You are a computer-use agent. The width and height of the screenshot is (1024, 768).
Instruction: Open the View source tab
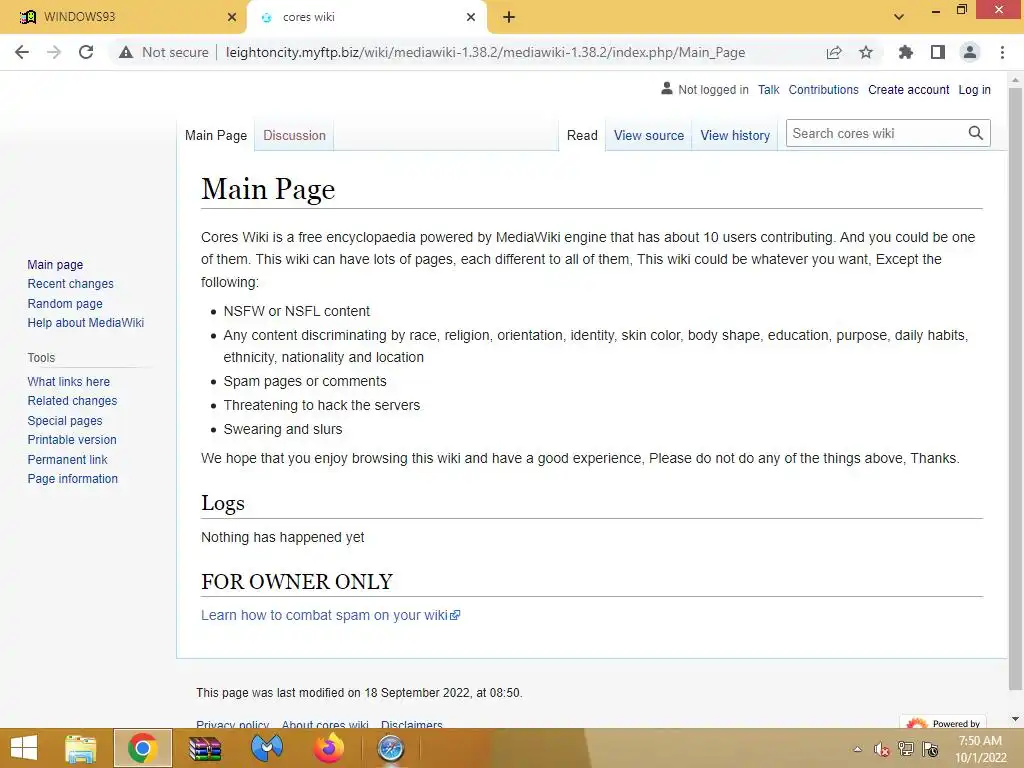[x=648, y=135]
